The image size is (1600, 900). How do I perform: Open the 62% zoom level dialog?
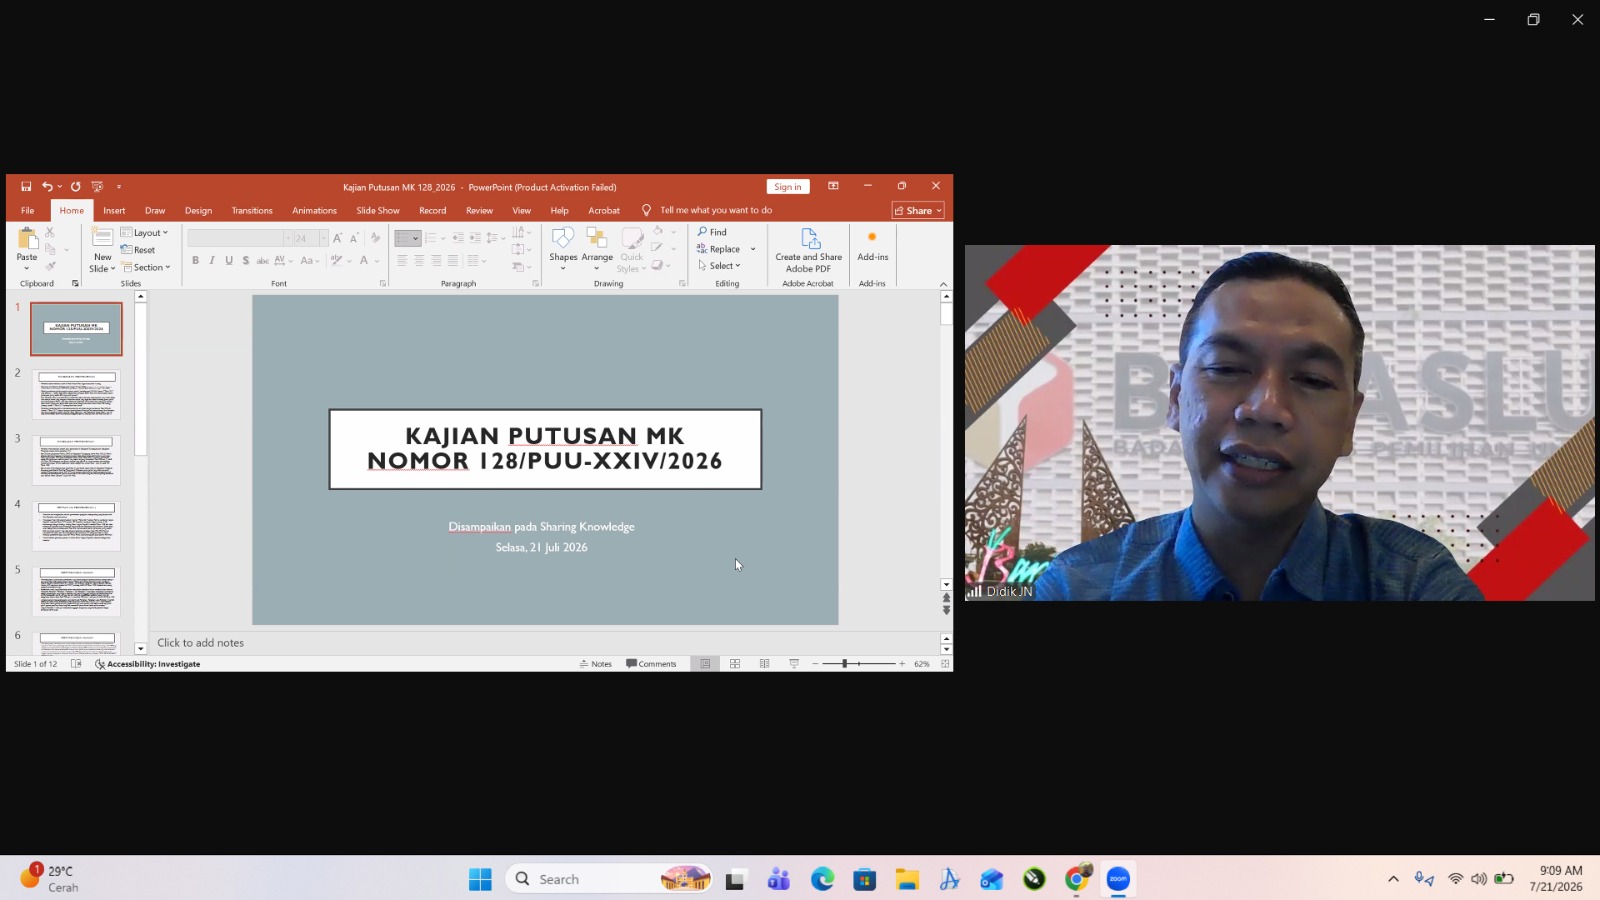click(922, 664)
